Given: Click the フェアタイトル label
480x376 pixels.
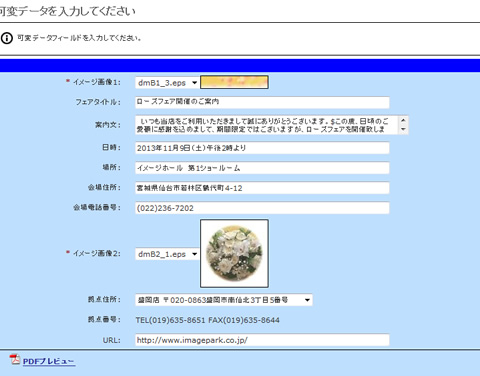Looking at the screenshot, I should 98,102.
